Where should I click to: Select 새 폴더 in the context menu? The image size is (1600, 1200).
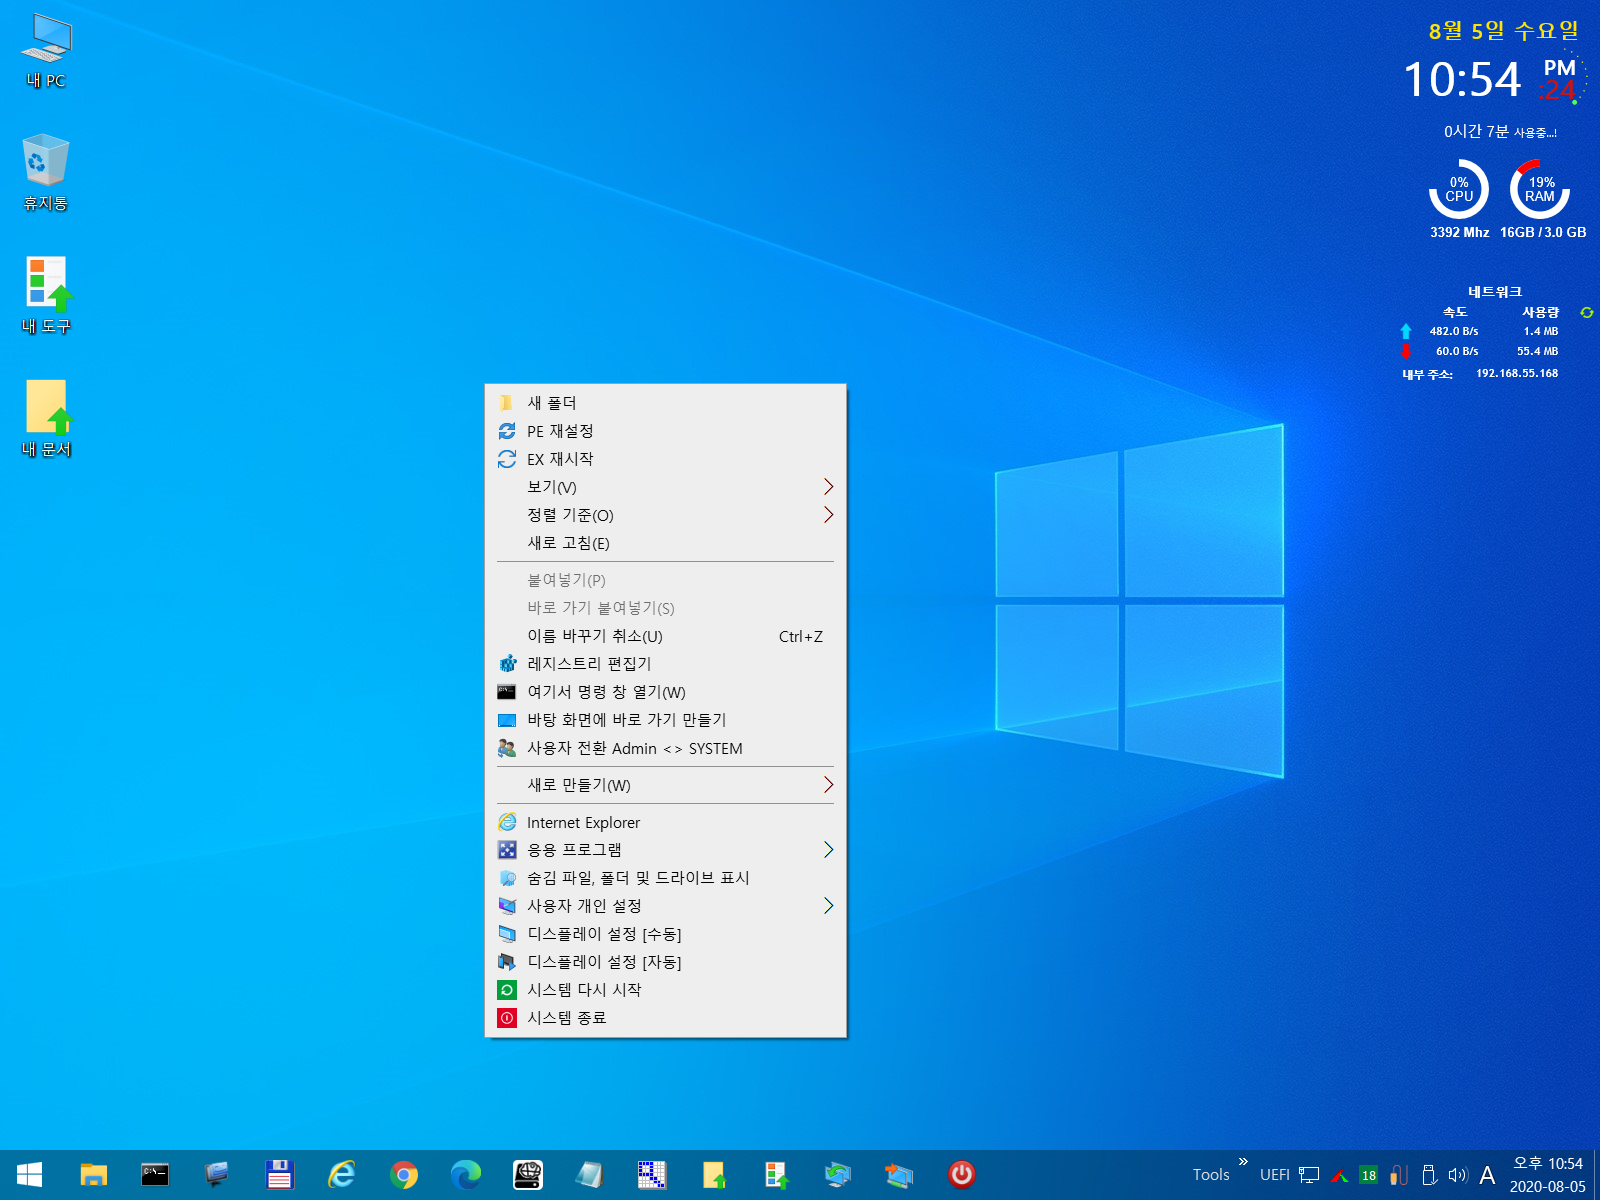click(666, 403)
